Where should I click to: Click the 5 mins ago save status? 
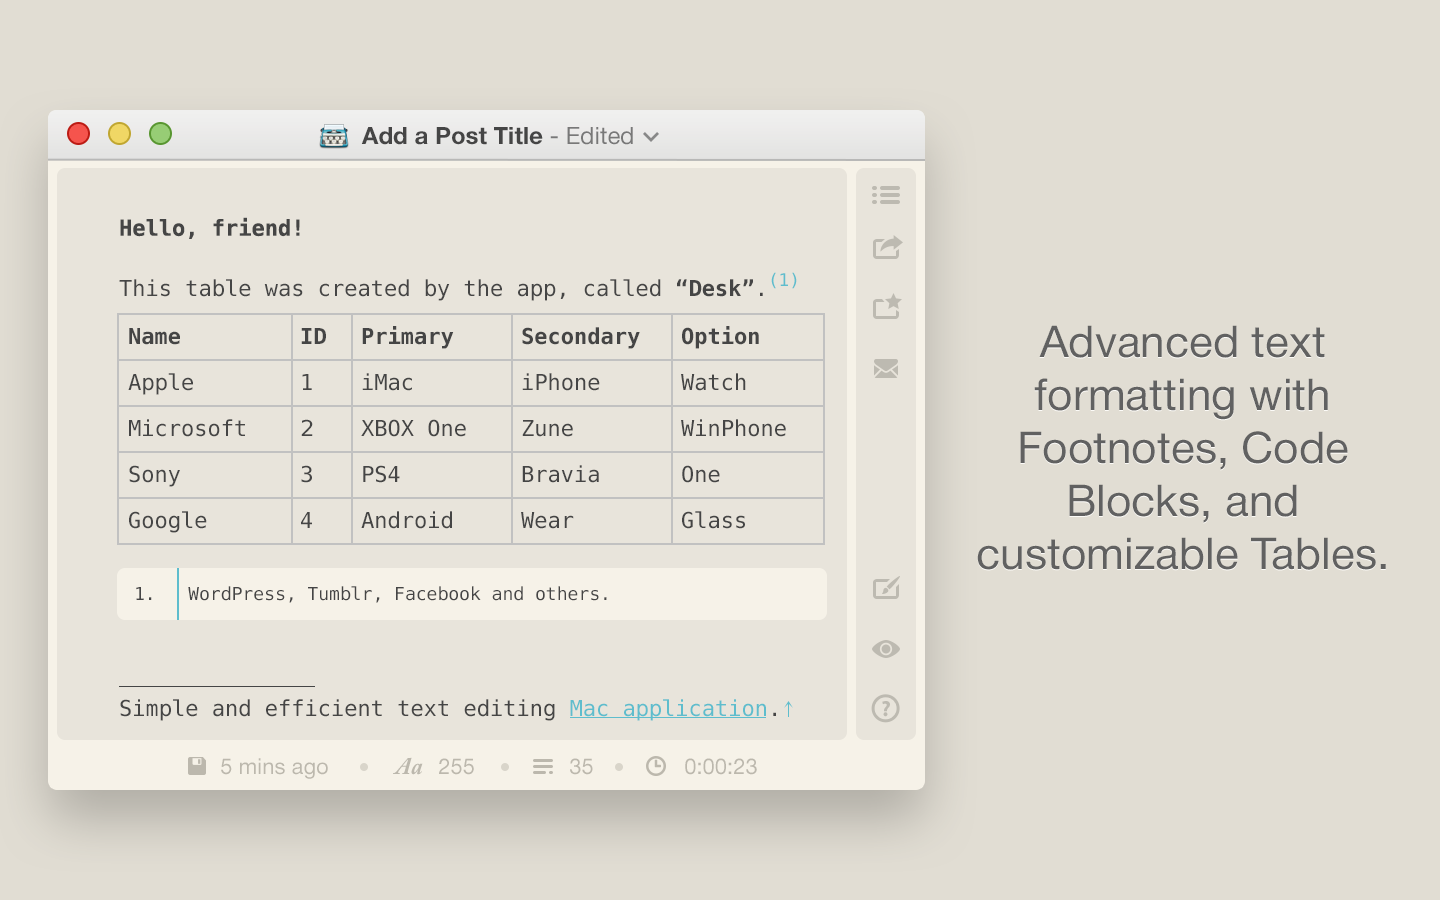[x=274, y=767]
